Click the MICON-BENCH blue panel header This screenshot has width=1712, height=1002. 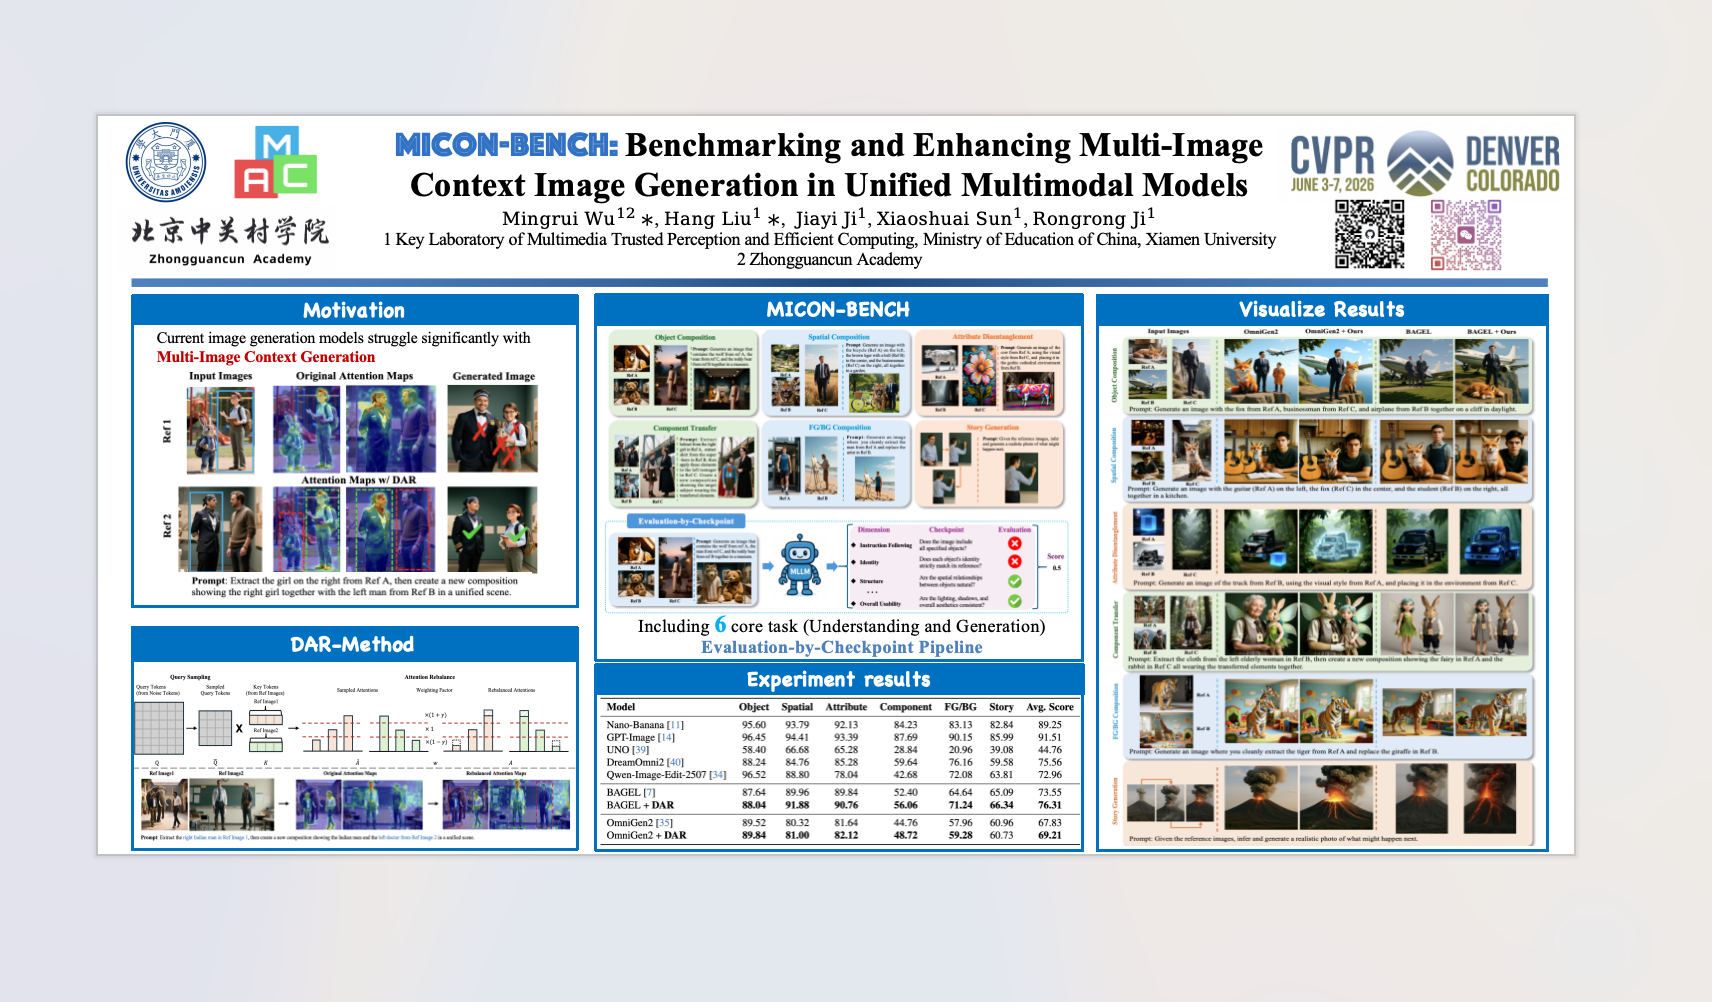pos(838,310)
